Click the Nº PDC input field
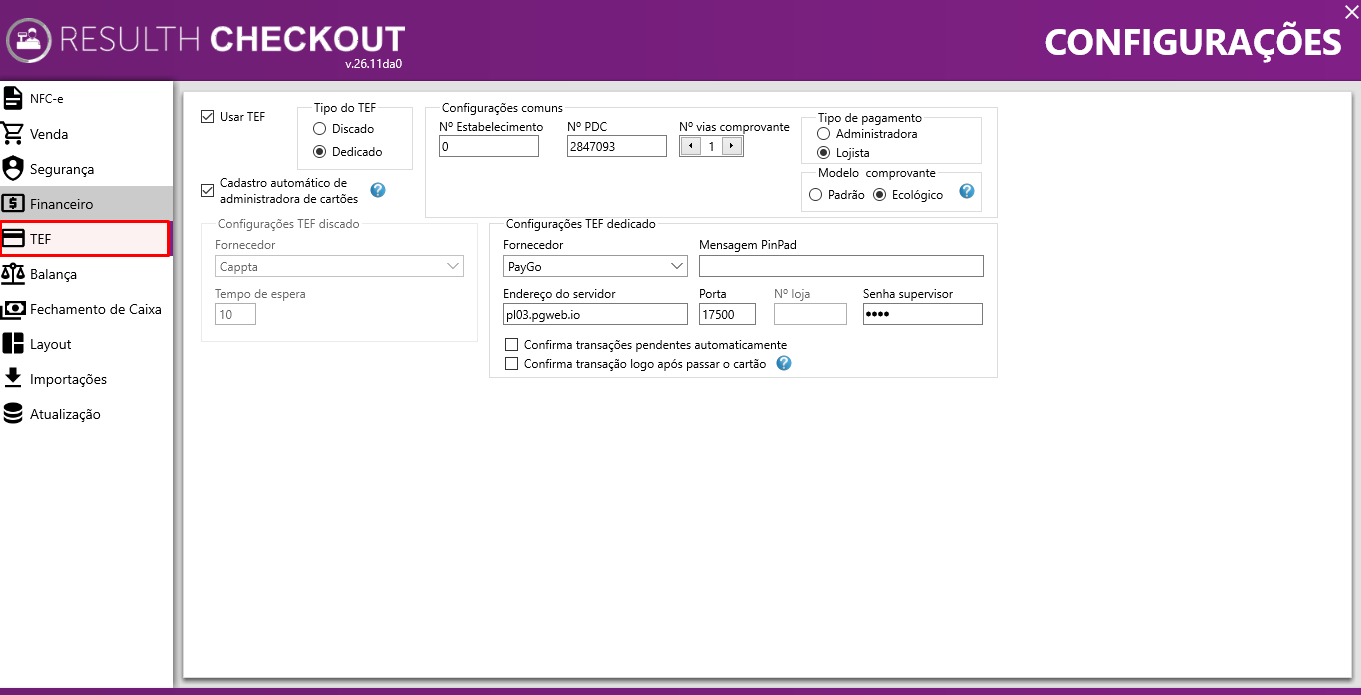 (617, 146)
